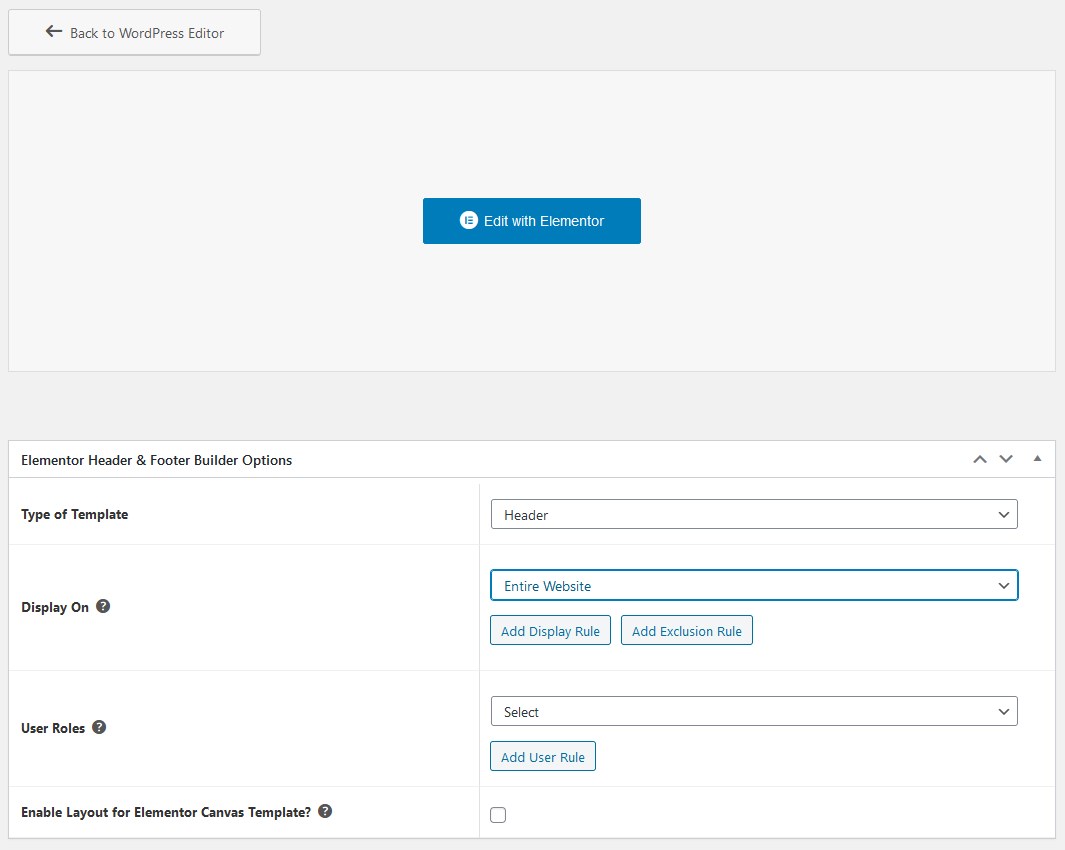The height and width of the screenshot is (850, 1065).
Task: Click help icon for Elementor Canvas Template option
Action: 325,811
